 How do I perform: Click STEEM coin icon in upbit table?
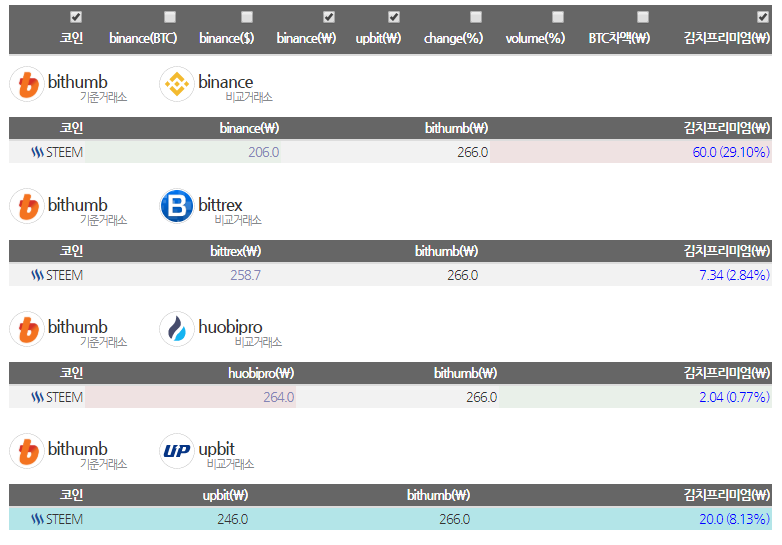[x=37, y=520]
